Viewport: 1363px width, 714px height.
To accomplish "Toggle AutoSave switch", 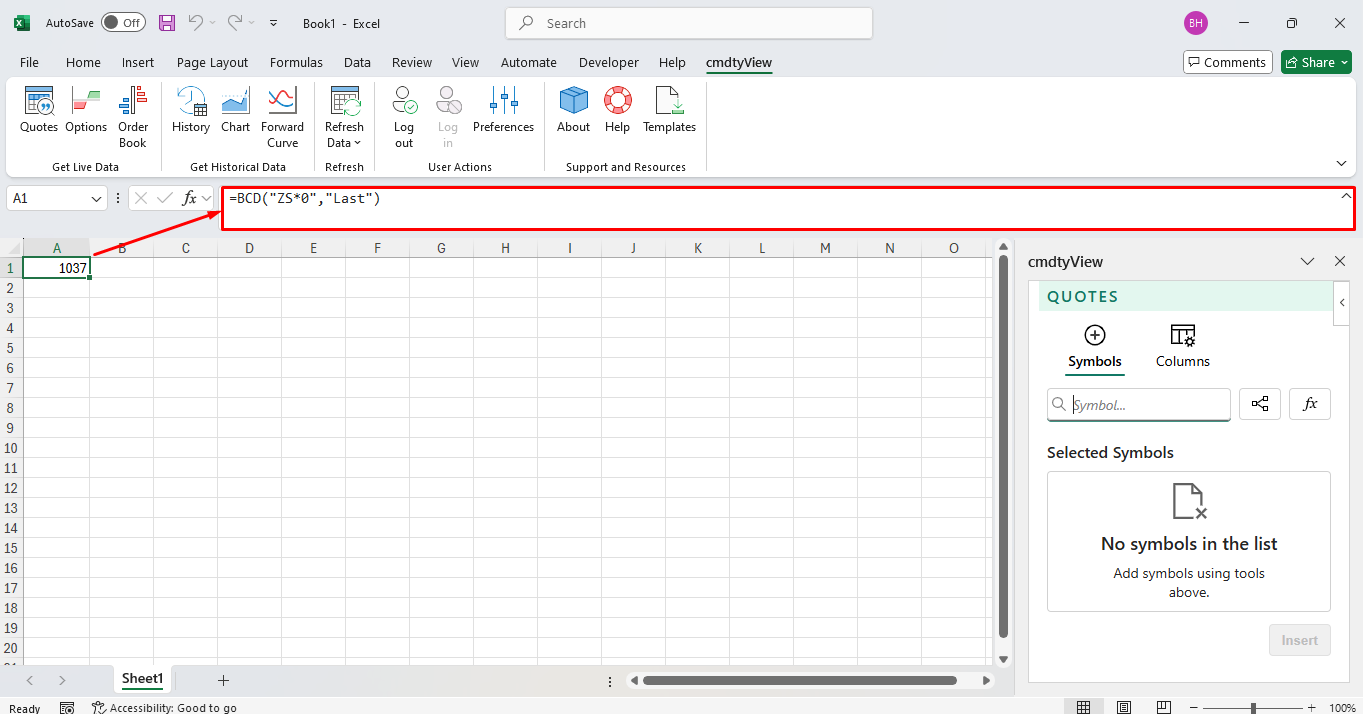I will [x=123, y=23].
